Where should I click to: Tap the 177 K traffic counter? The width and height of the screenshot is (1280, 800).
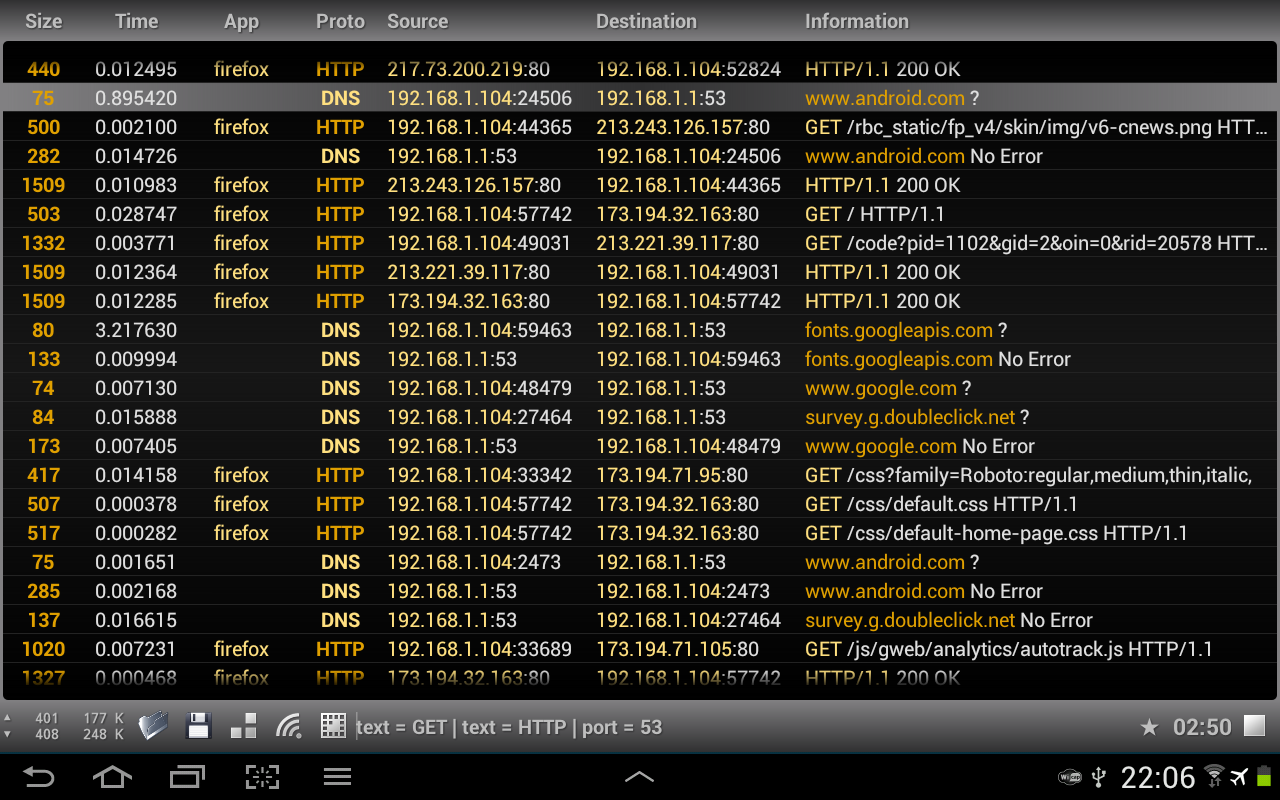[103, 718]
